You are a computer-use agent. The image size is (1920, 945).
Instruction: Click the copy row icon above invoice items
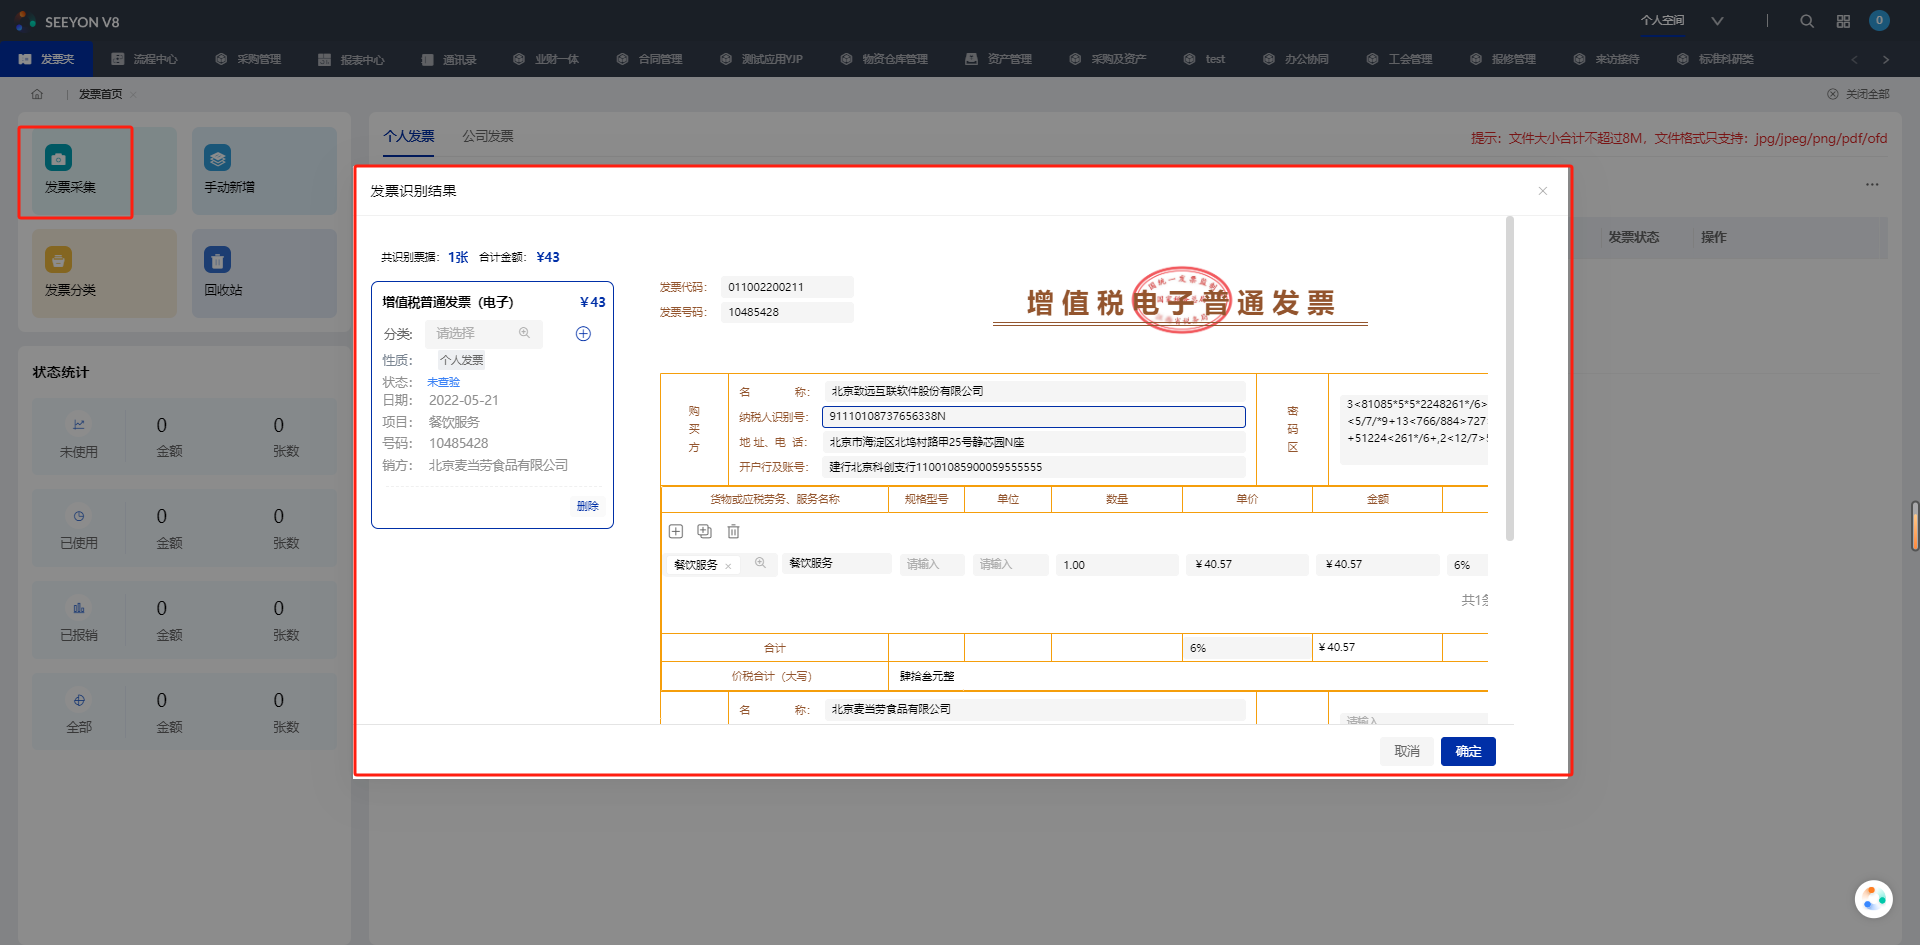[704, 531]
